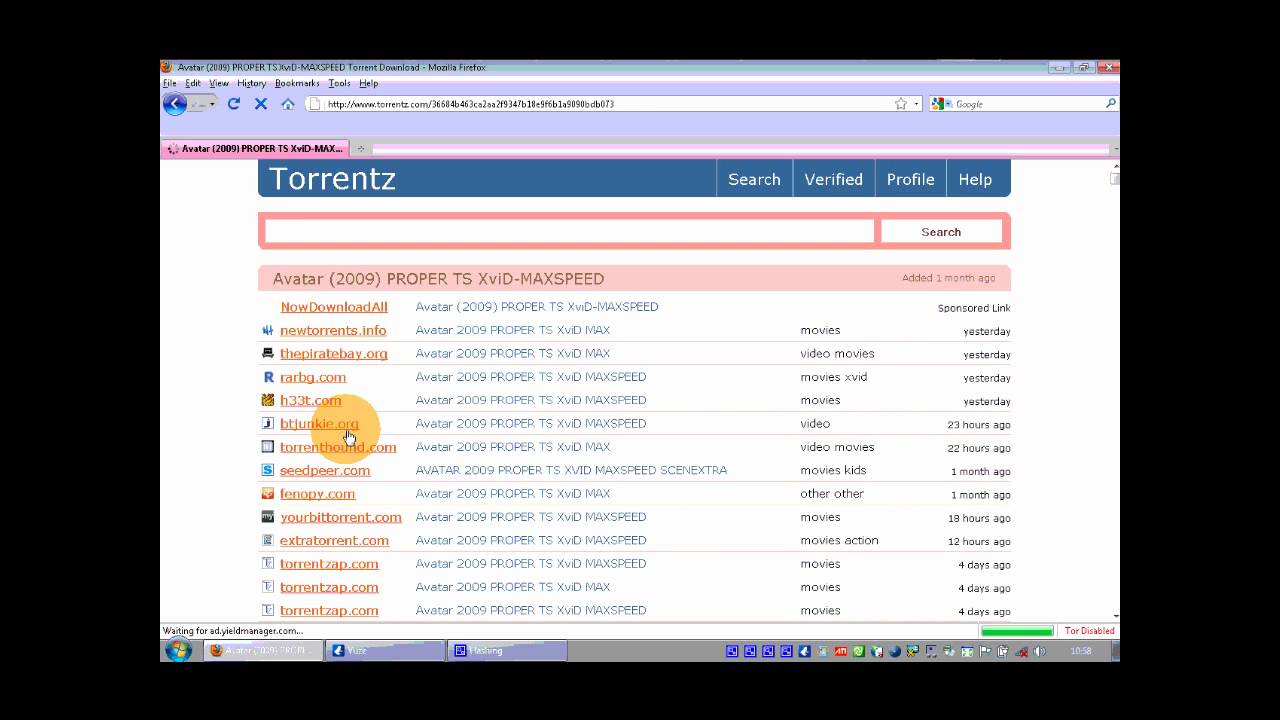Viewport: 1280px width, 720px height.
Task: Click the newtorrents.info site favicon
Action: coord(267,330)
